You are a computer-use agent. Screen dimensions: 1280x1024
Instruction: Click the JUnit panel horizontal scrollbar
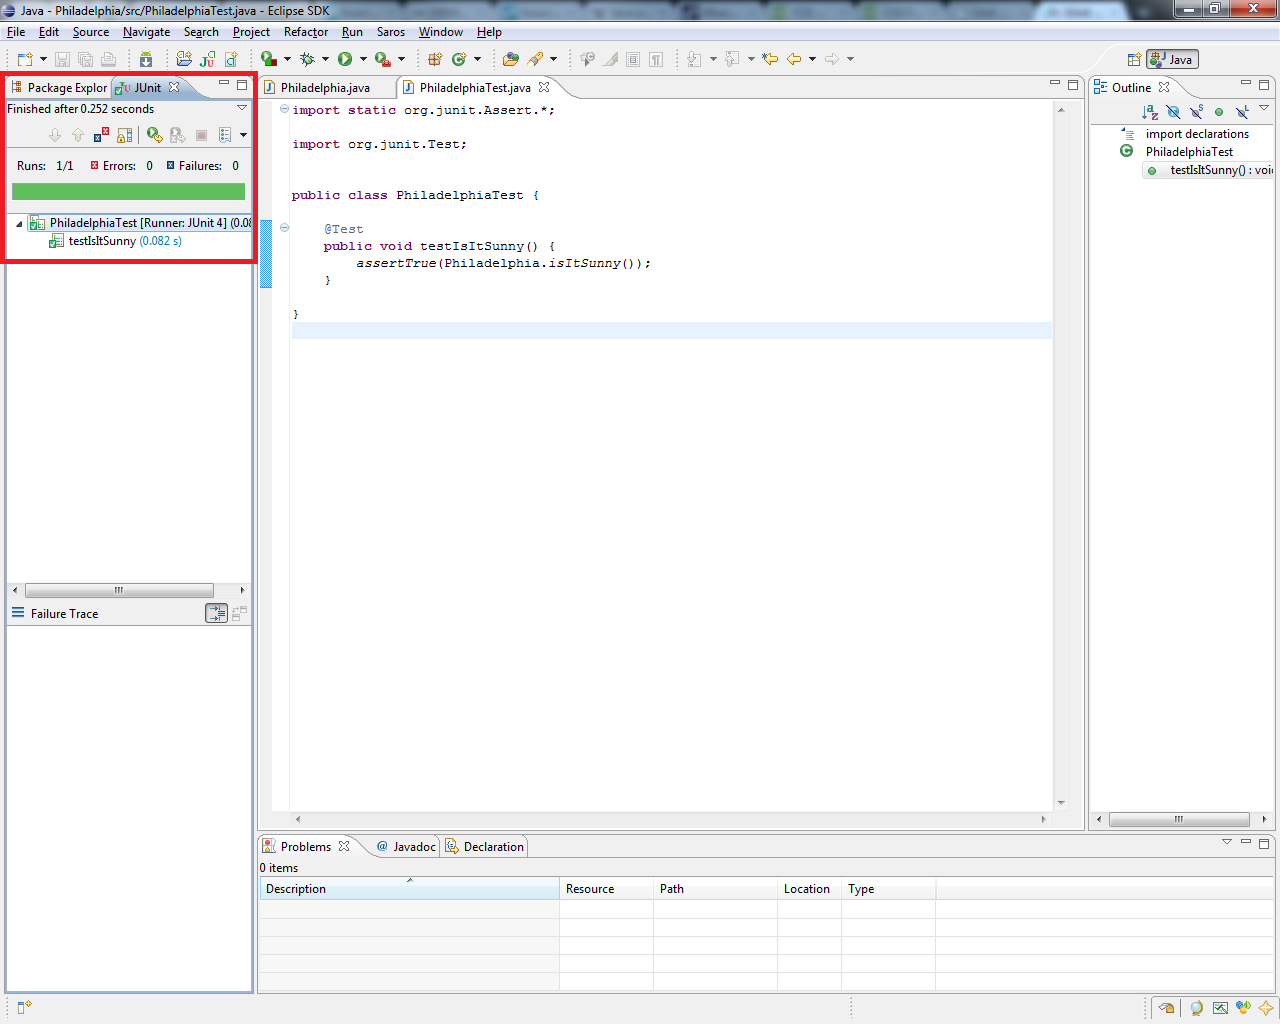point(119,591)
